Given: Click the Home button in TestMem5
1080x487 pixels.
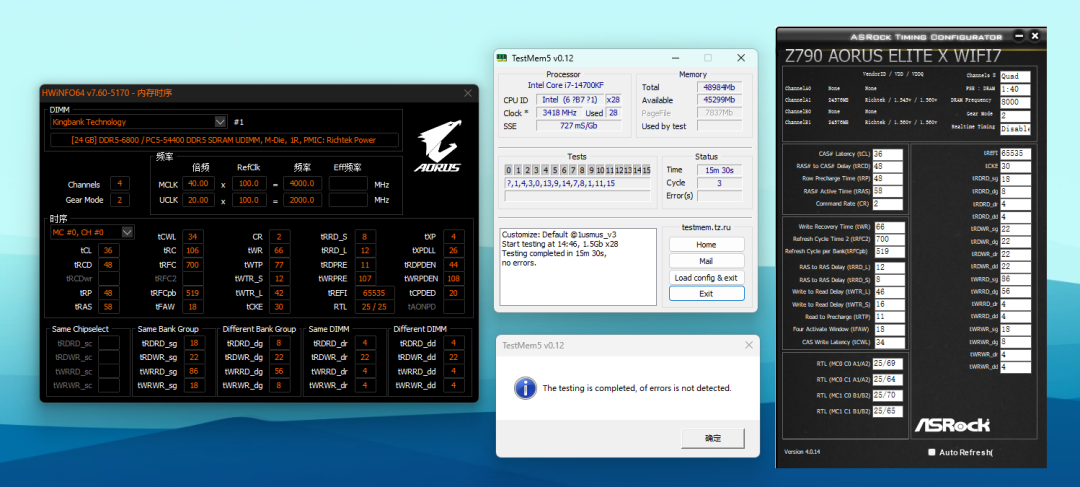Looking at the screenshot, I should click(706, 245).
